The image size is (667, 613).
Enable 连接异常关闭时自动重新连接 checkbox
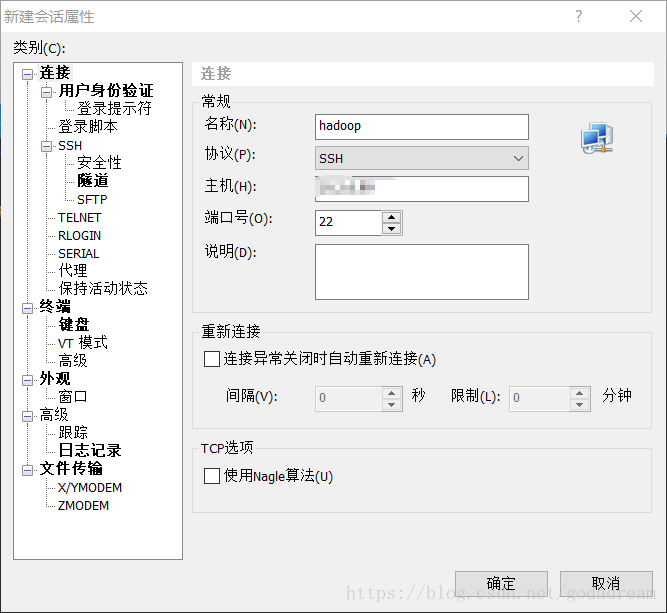tap(212, 359)
